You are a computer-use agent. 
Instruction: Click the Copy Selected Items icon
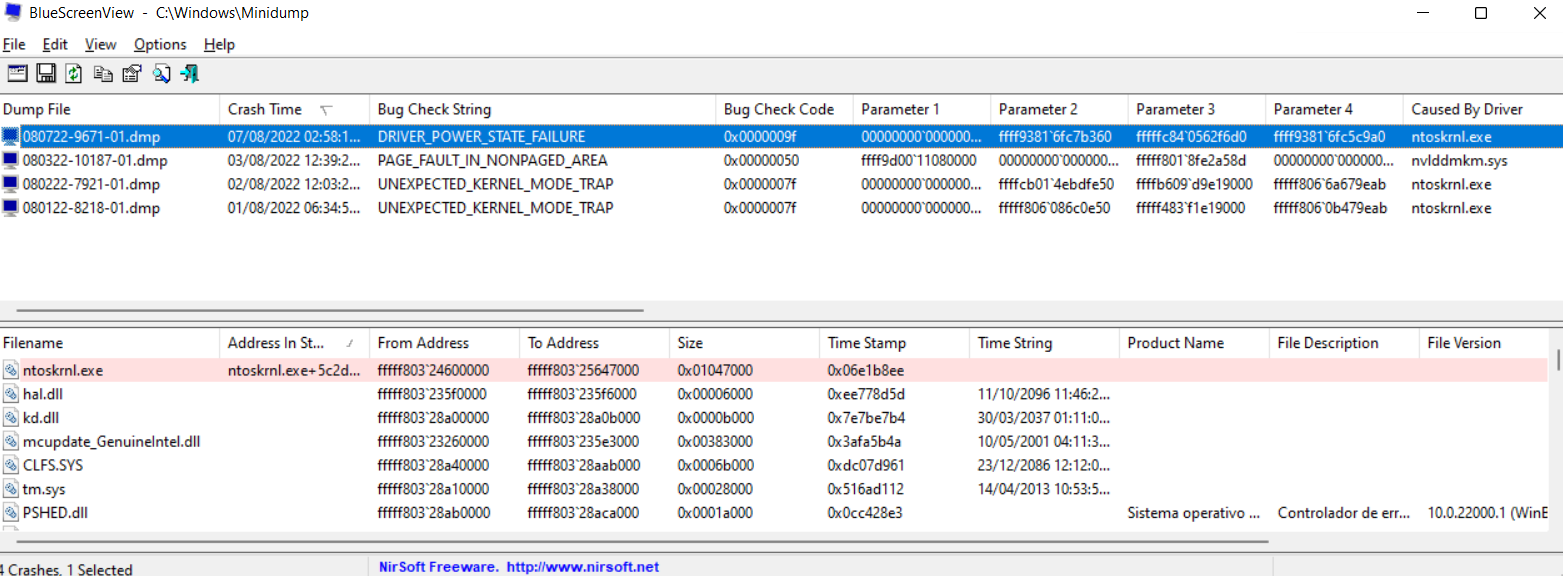[103, 73]
